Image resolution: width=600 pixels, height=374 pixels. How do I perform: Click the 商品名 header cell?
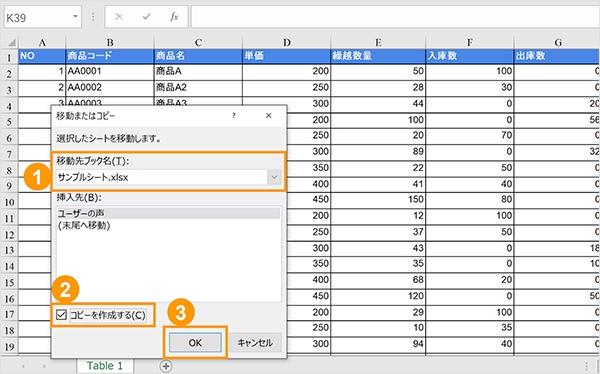(x=198, y=56)
